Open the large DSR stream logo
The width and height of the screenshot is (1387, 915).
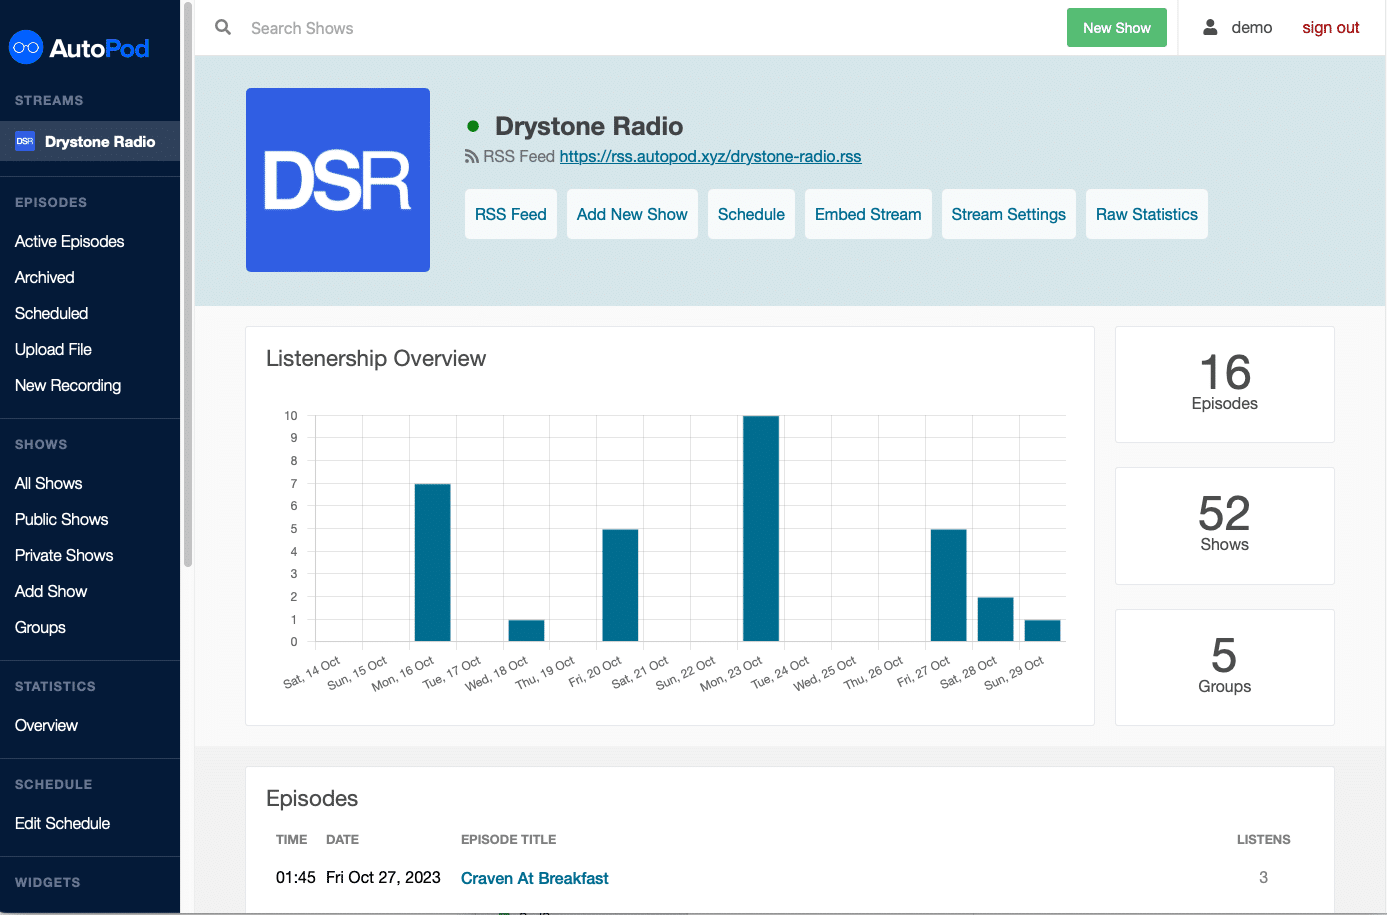pyautogui.click(x=338, y=180)
